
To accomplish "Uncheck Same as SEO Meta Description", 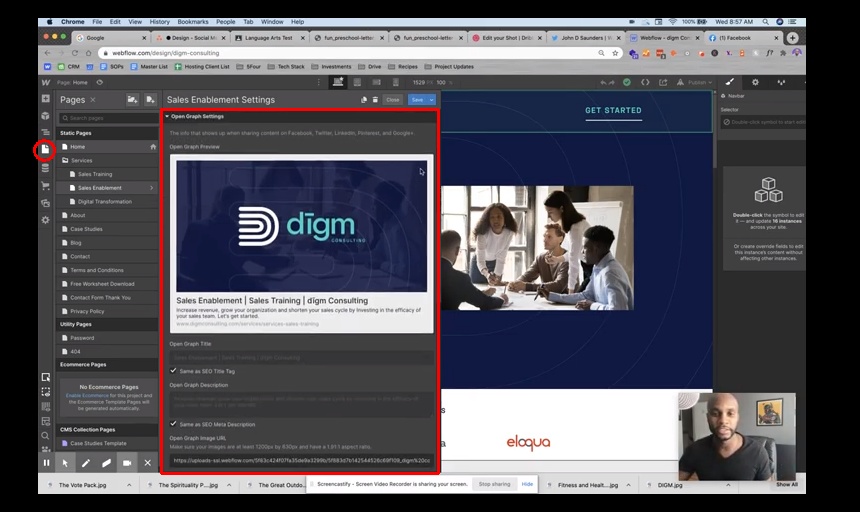I will coord(173,424).
